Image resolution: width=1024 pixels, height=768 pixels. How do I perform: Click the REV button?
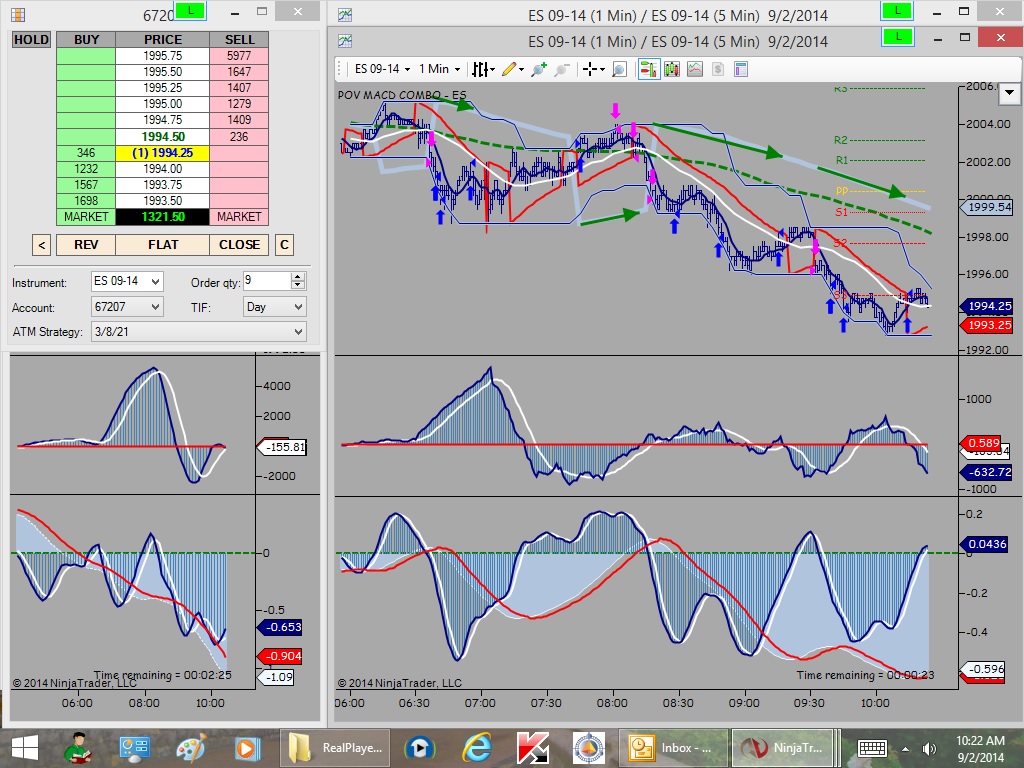(x=86, y=245)
